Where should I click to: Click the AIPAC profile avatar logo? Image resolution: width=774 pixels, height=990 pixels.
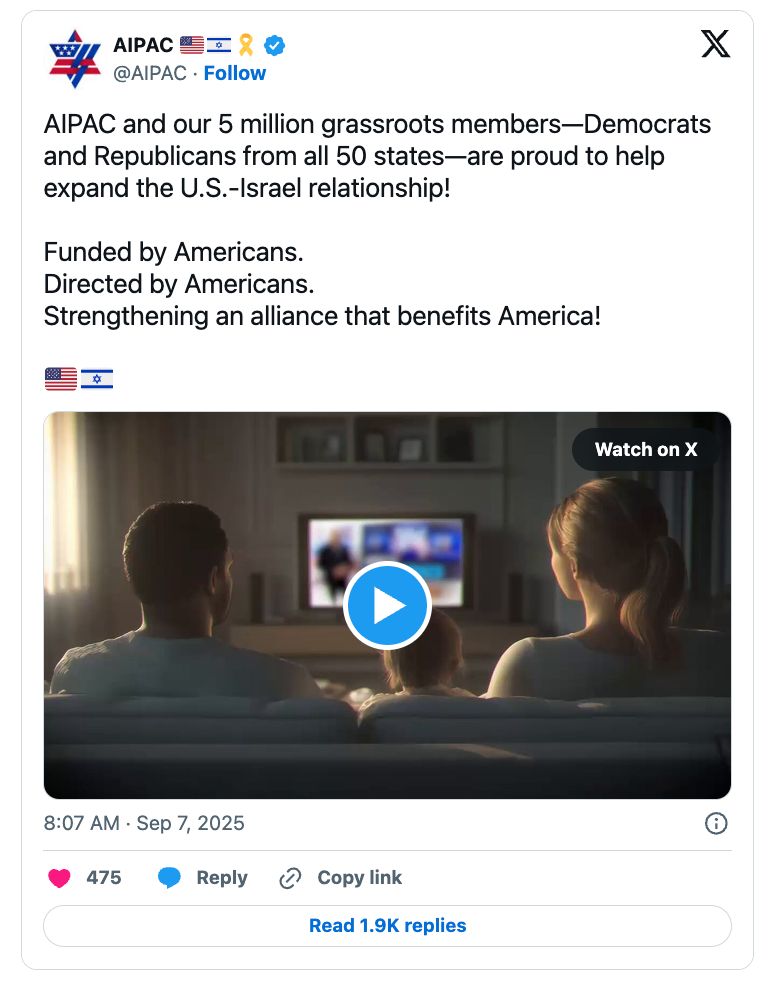point(75,59)
